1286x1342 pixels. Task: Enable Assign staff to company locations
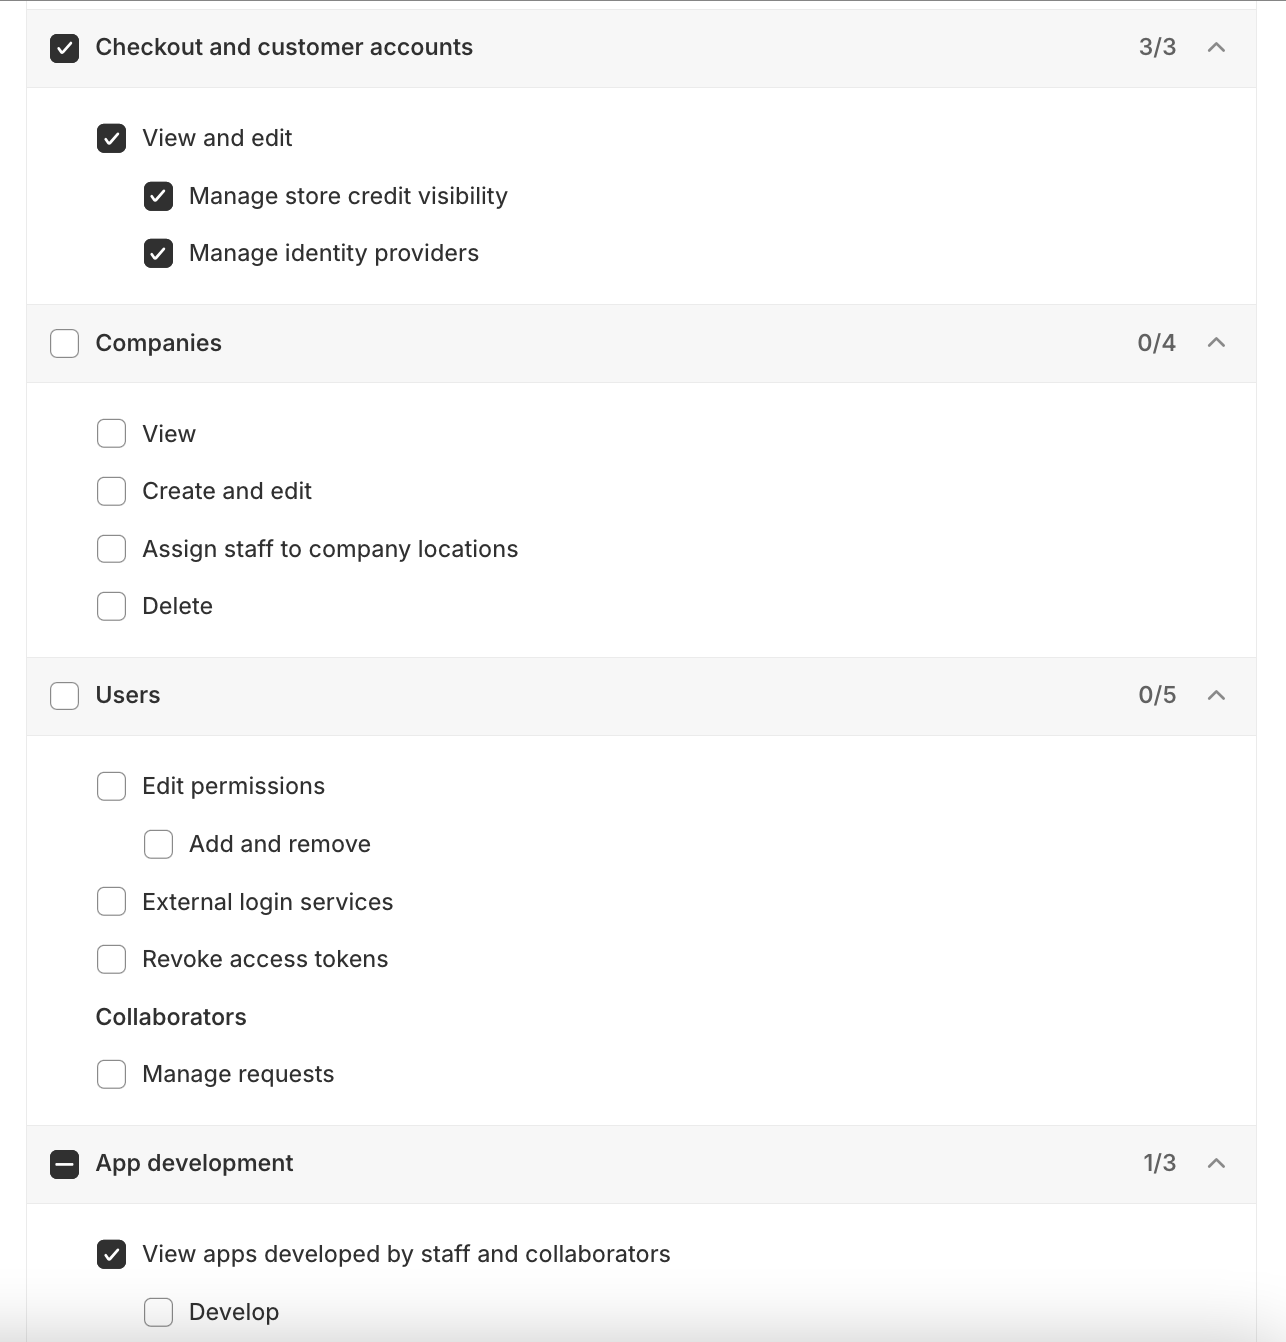coord(112,549)
